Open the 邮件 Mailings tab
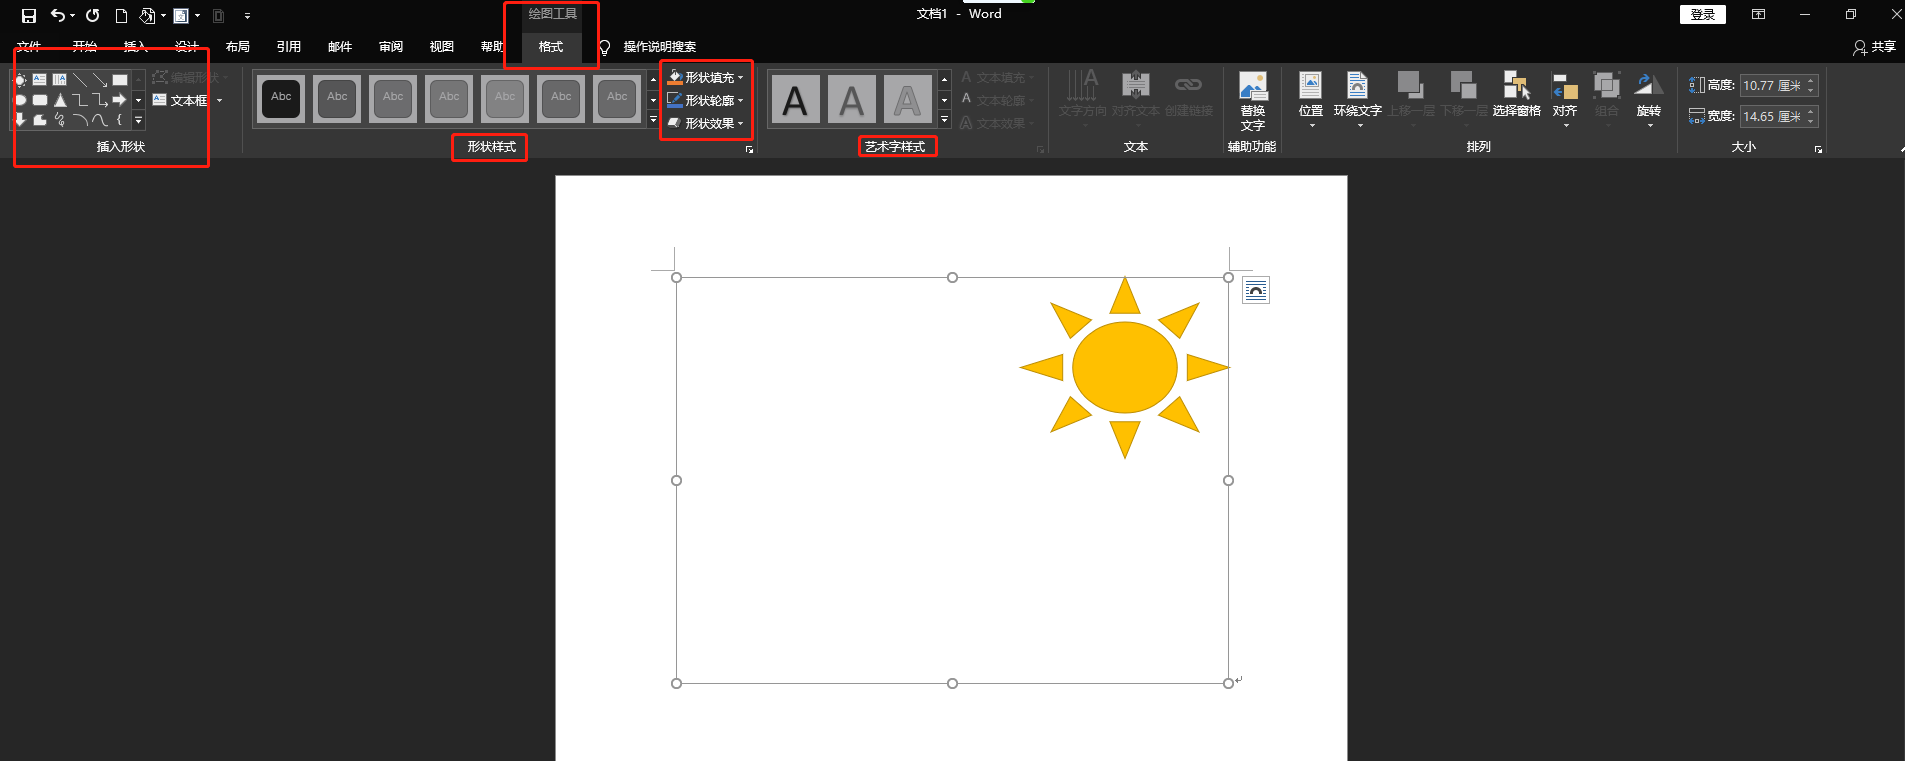Viewport: 1905px width, 761px height. (x=340, y=47)
